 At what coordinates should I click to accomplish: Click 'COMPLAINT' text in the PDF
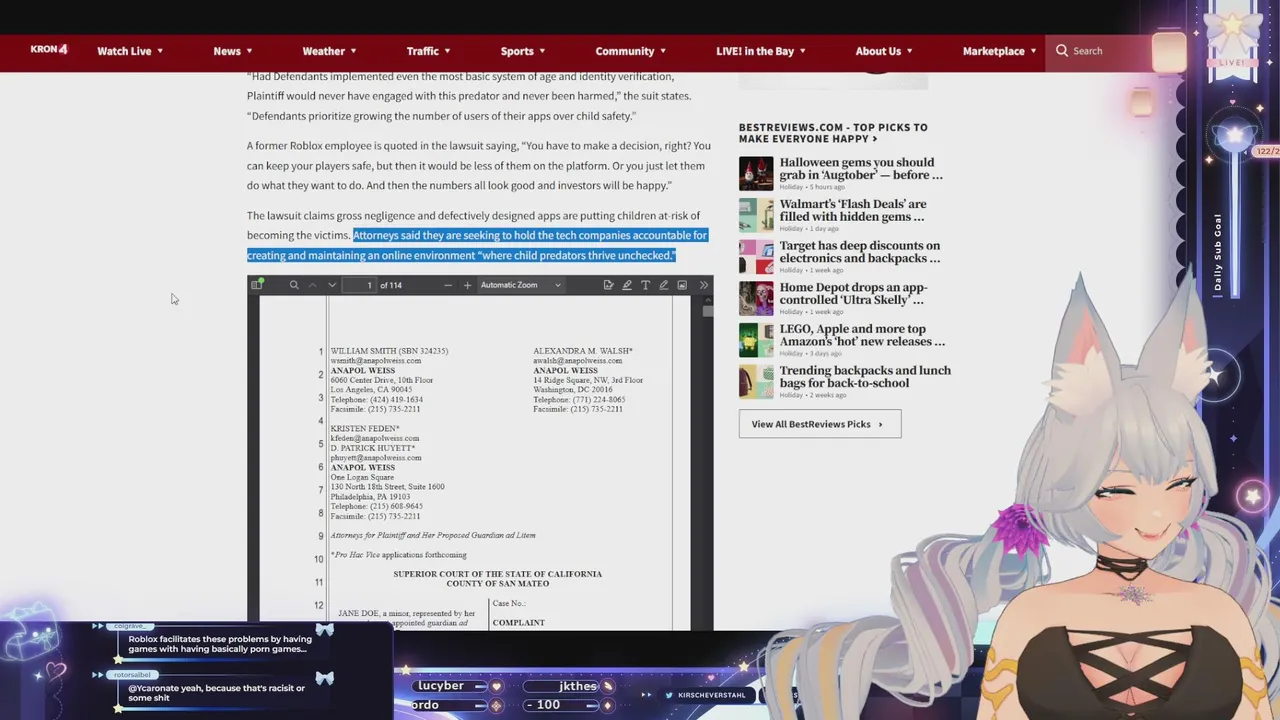(x=518, y=623)
